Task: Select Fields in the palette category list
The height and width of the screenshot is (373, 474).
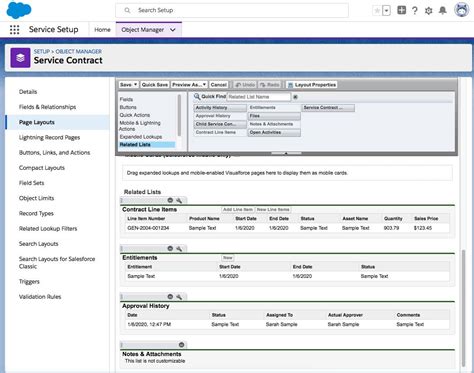Action: [x=126, y=99]
